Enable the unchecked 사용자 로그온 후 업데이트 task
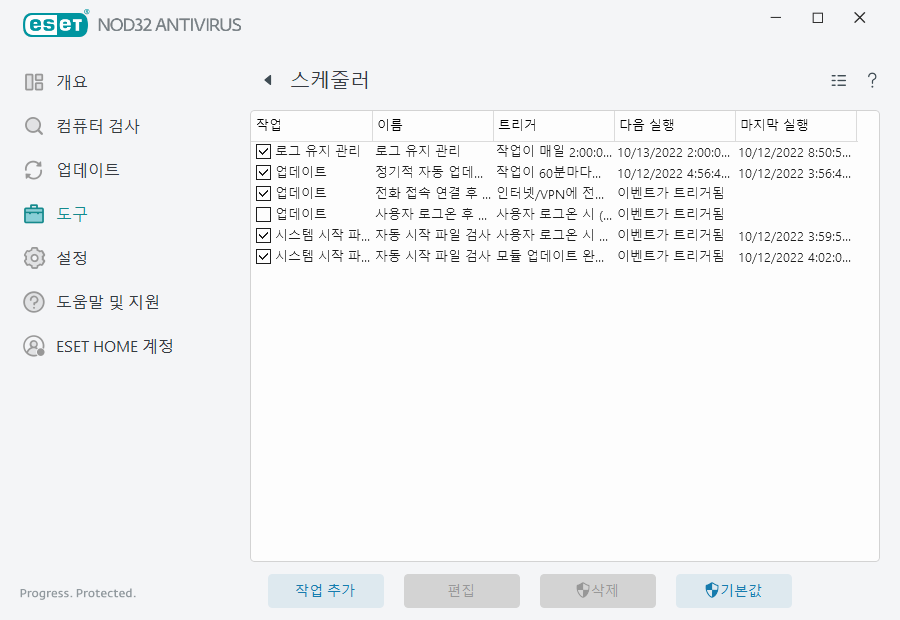Screen dimensions: 900x620 (x=263, y=213)
